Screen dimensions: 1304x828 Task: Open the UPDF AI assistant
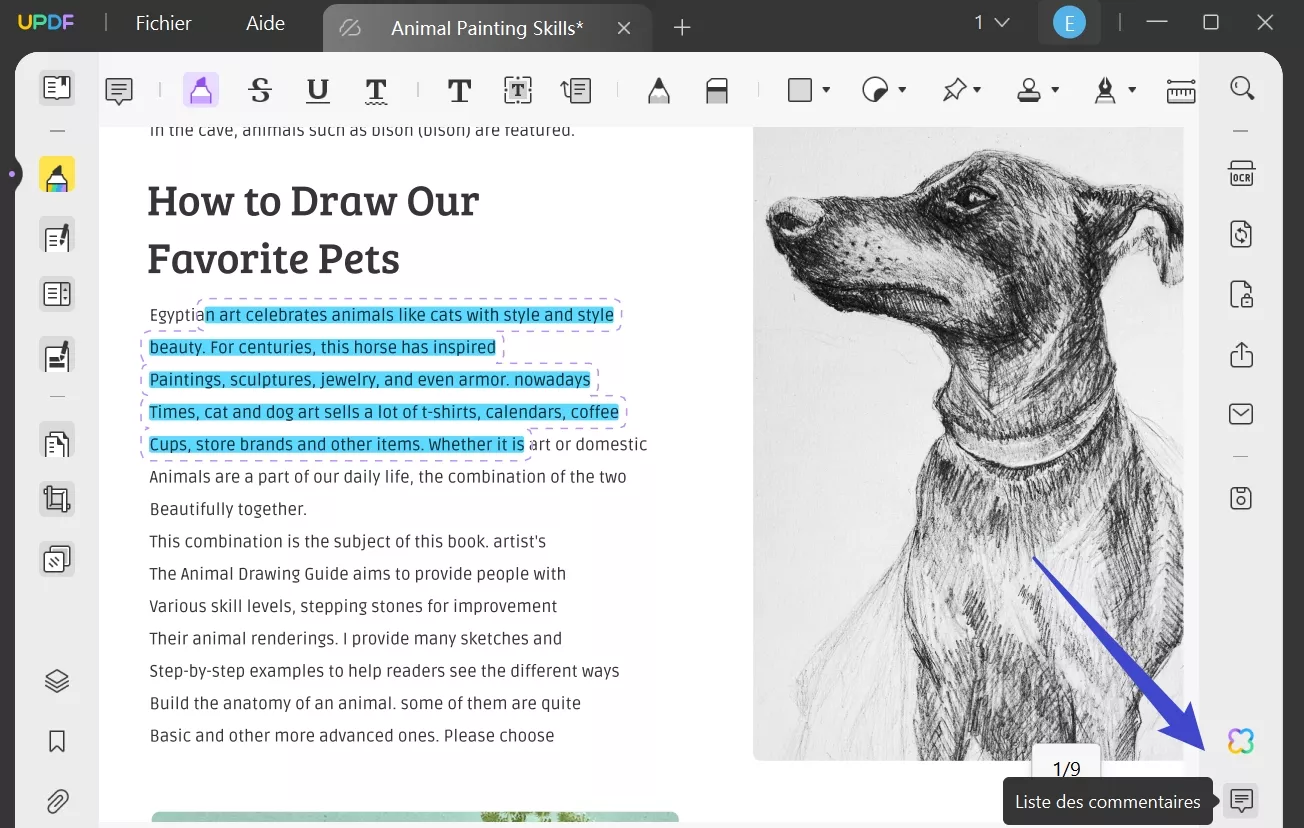pyautogui.click(x=1240, y=740)
